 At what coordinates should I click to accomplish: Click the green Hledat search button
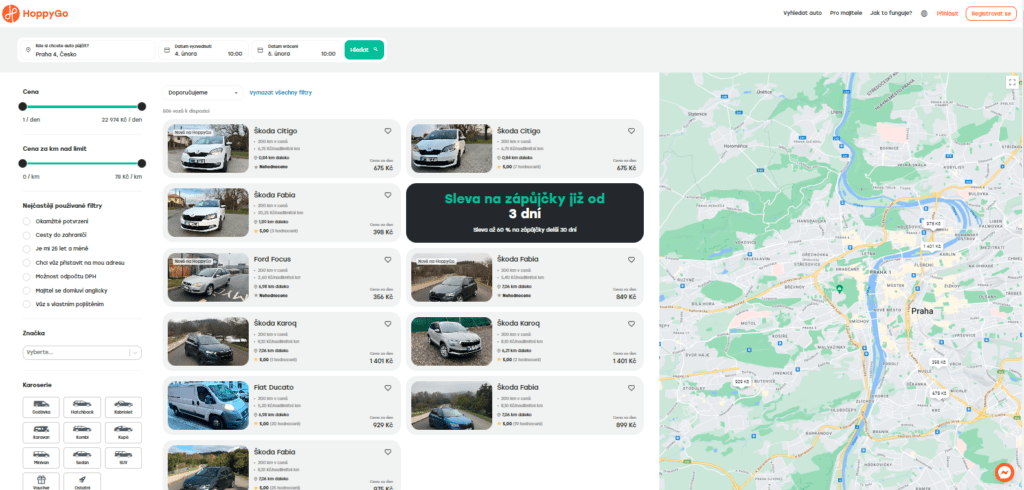(364, 50)
